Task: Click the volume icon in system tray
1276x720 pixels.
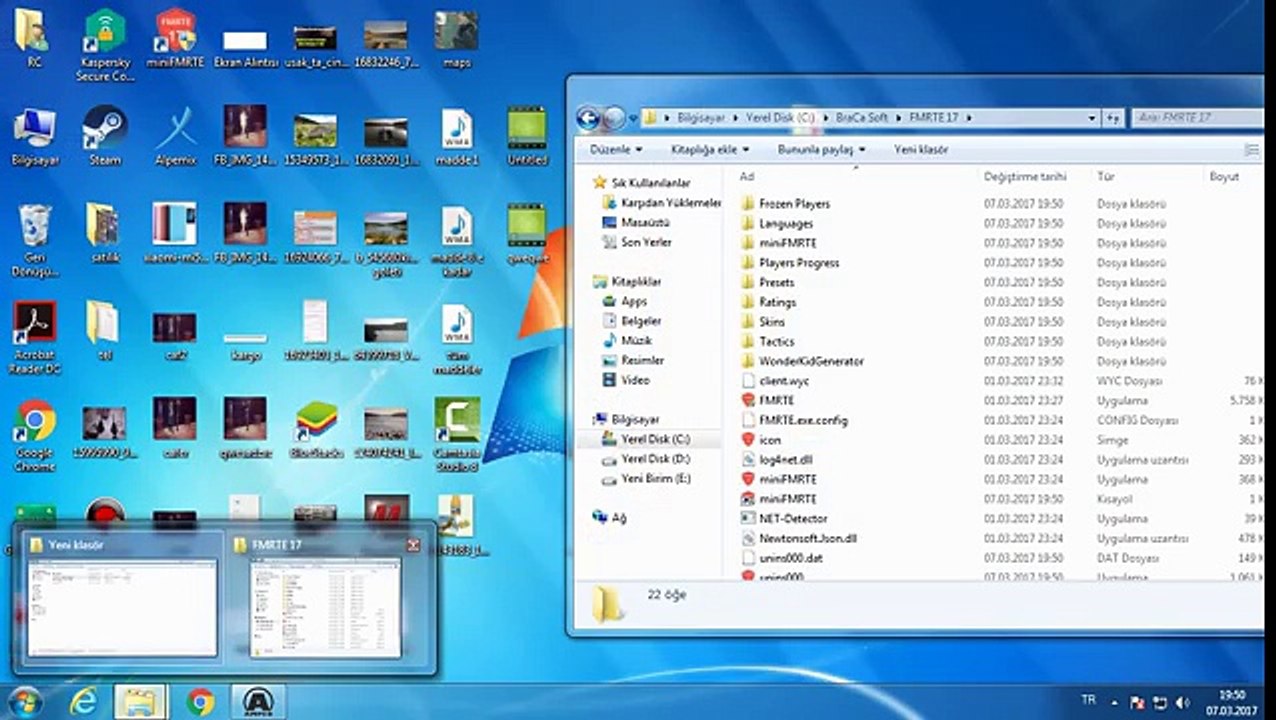Action: pyautogui.click(x=1183, y=702)
